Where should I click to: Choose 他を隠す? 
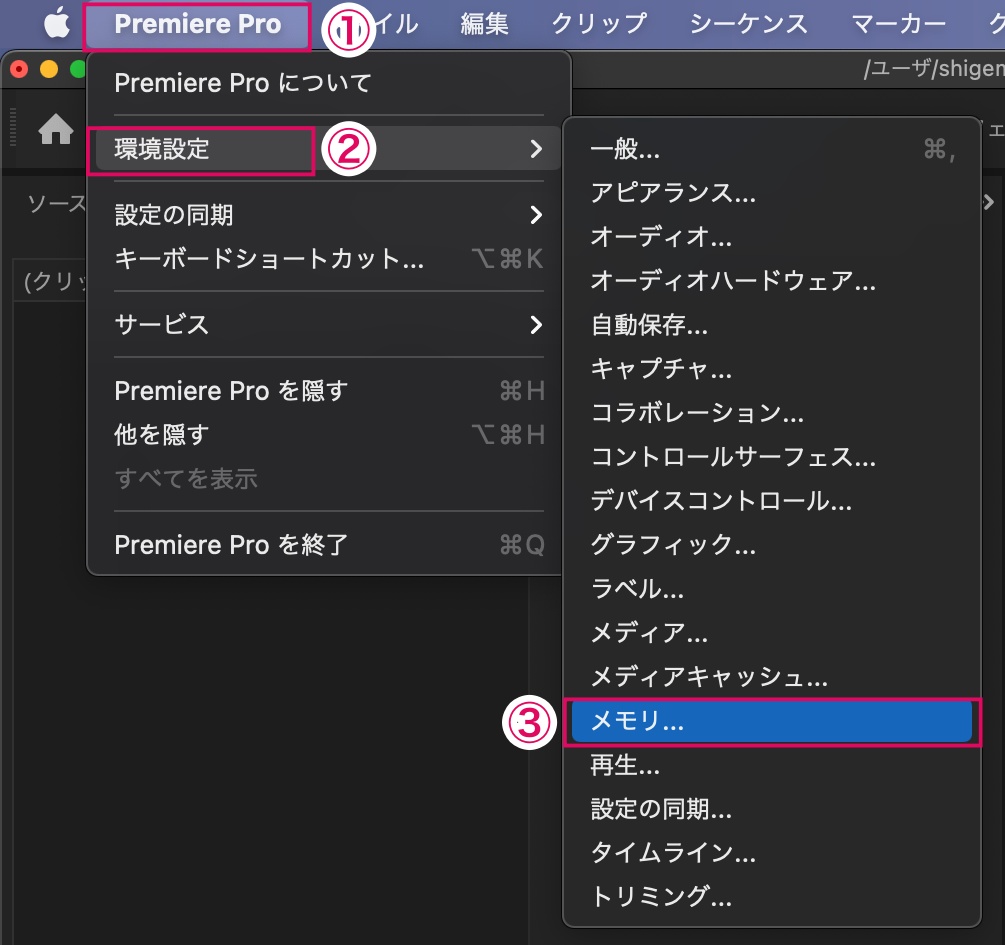point(328,435)
